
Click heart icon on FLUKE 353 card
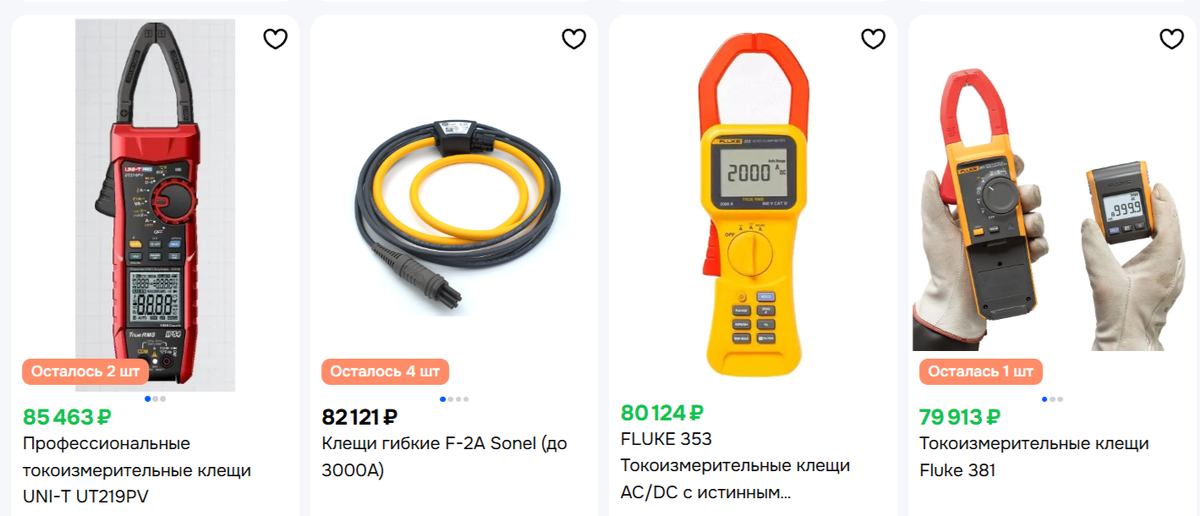point(873,39)
